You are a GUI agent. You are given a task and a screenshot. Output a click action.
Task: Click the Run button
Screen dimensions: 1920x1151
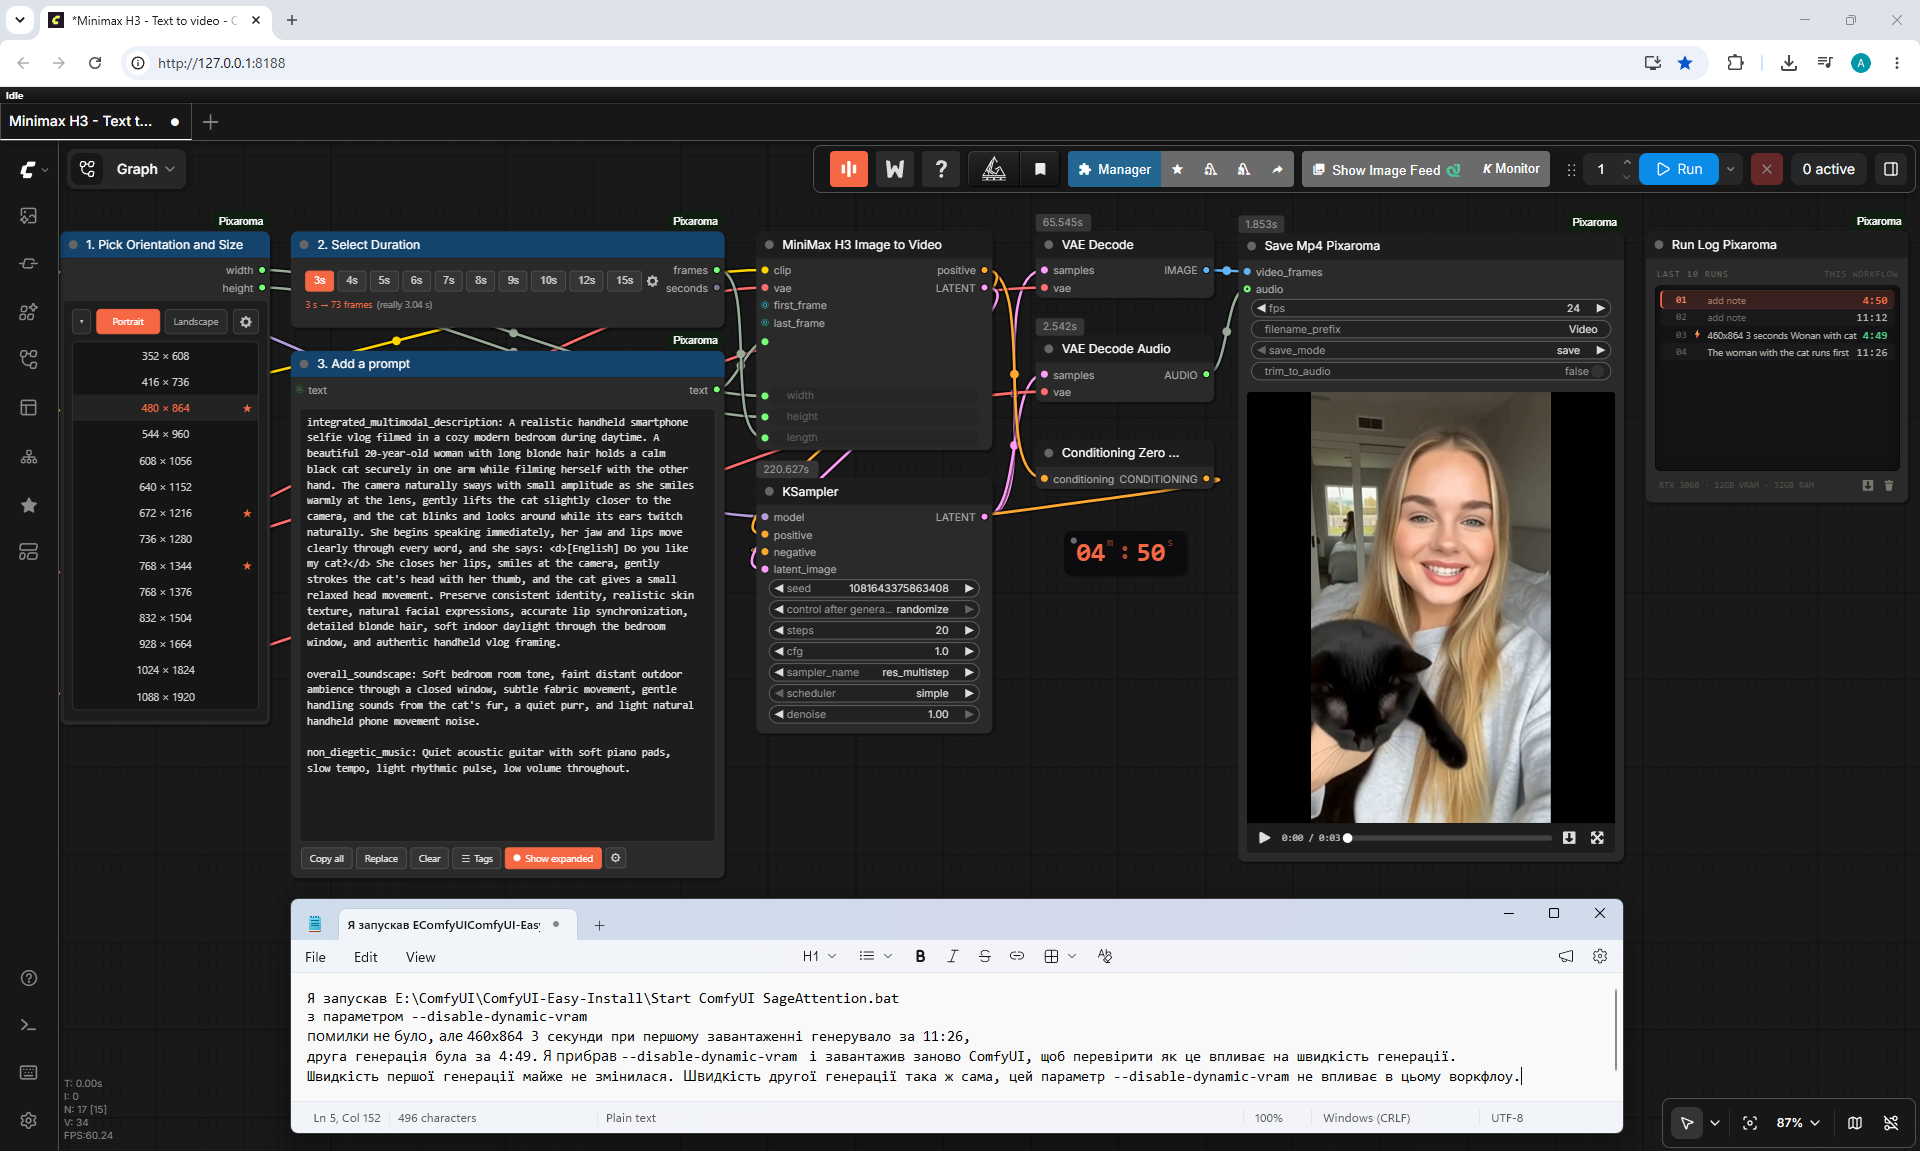pyautogui.click(x=1680, y=169)
